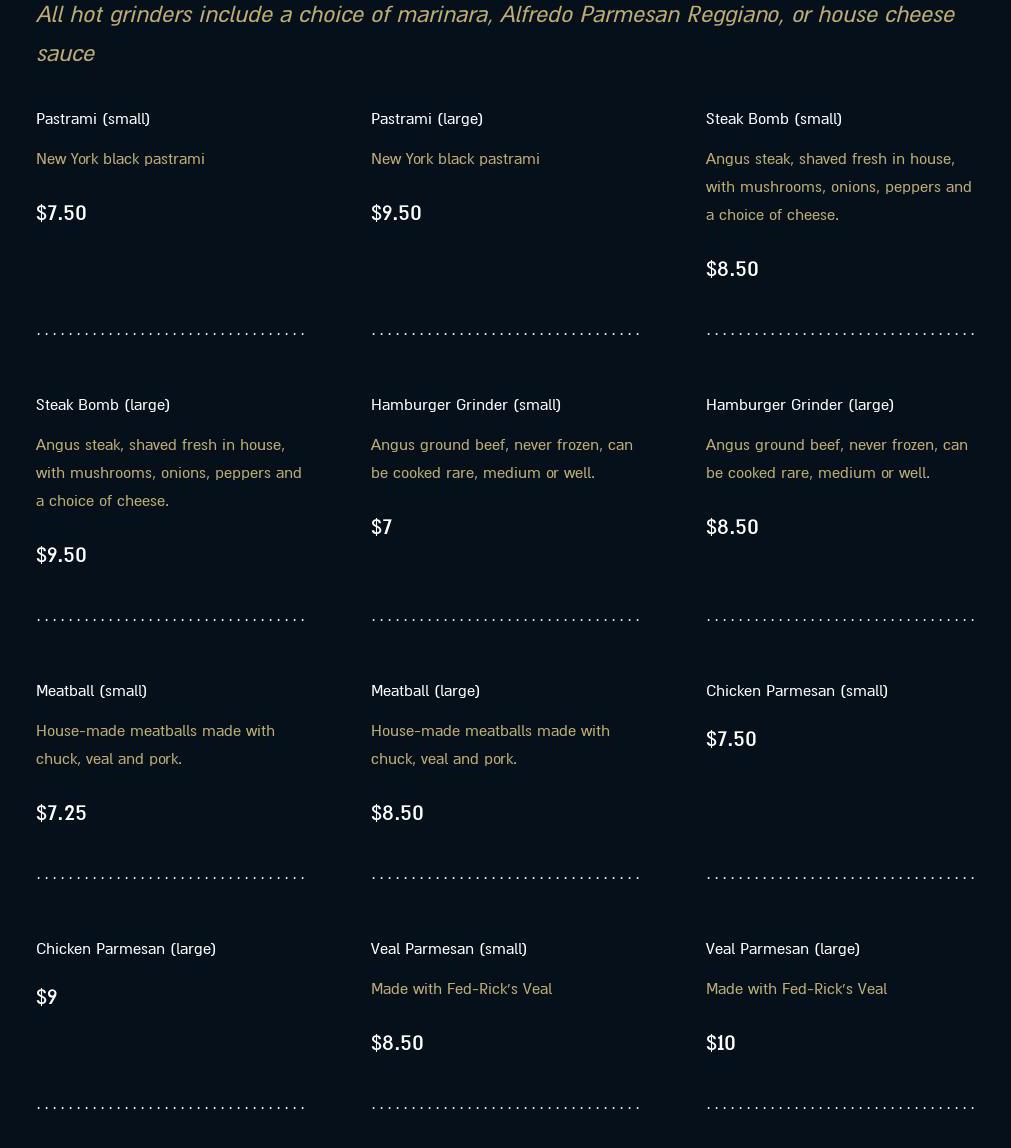Select the Pastrami (small) item title
Image resolution: width=1011 pixels, height=1148 pixels.
click(x=93, y=119)
